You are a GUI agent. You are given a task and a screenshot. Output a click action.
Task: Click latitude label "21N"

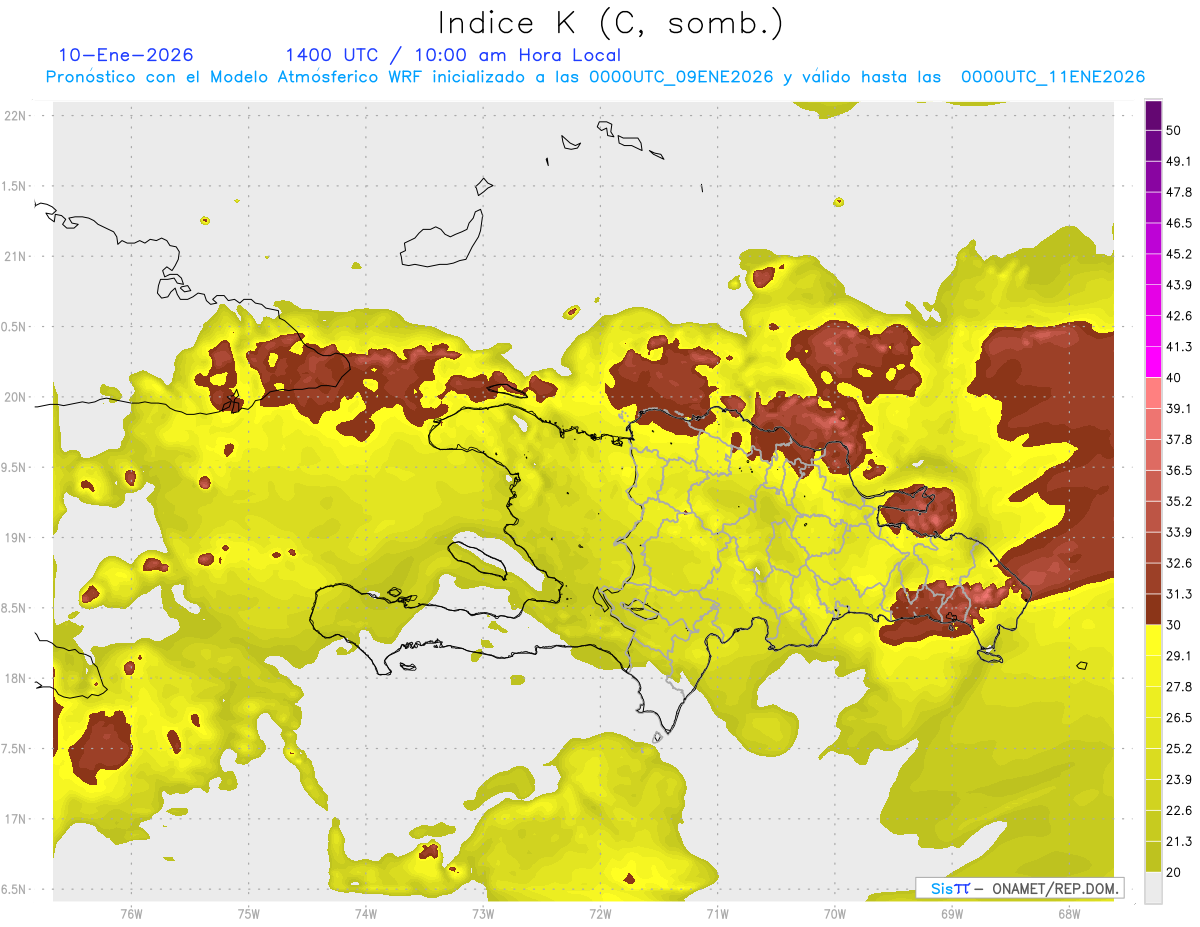point(15,257)
